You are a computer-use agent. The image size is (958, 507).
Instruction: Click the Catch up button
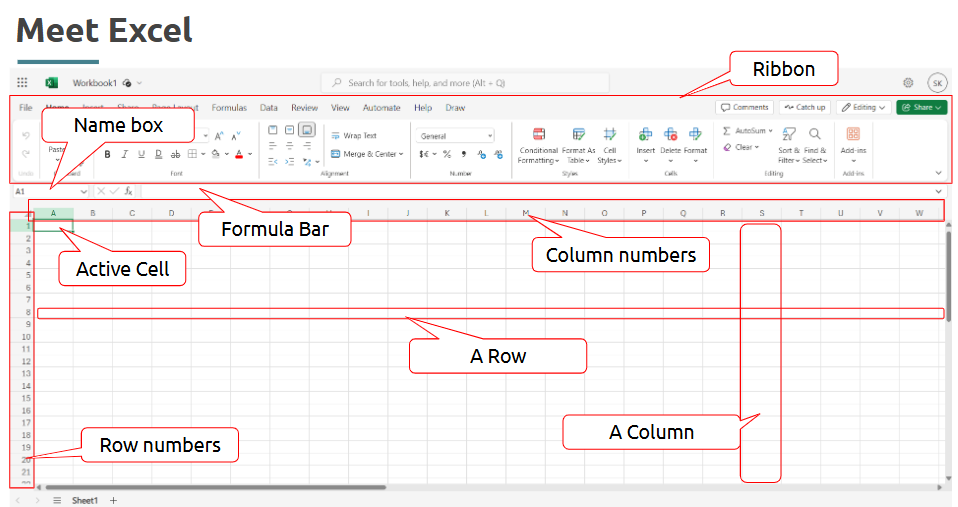point(805,107)
